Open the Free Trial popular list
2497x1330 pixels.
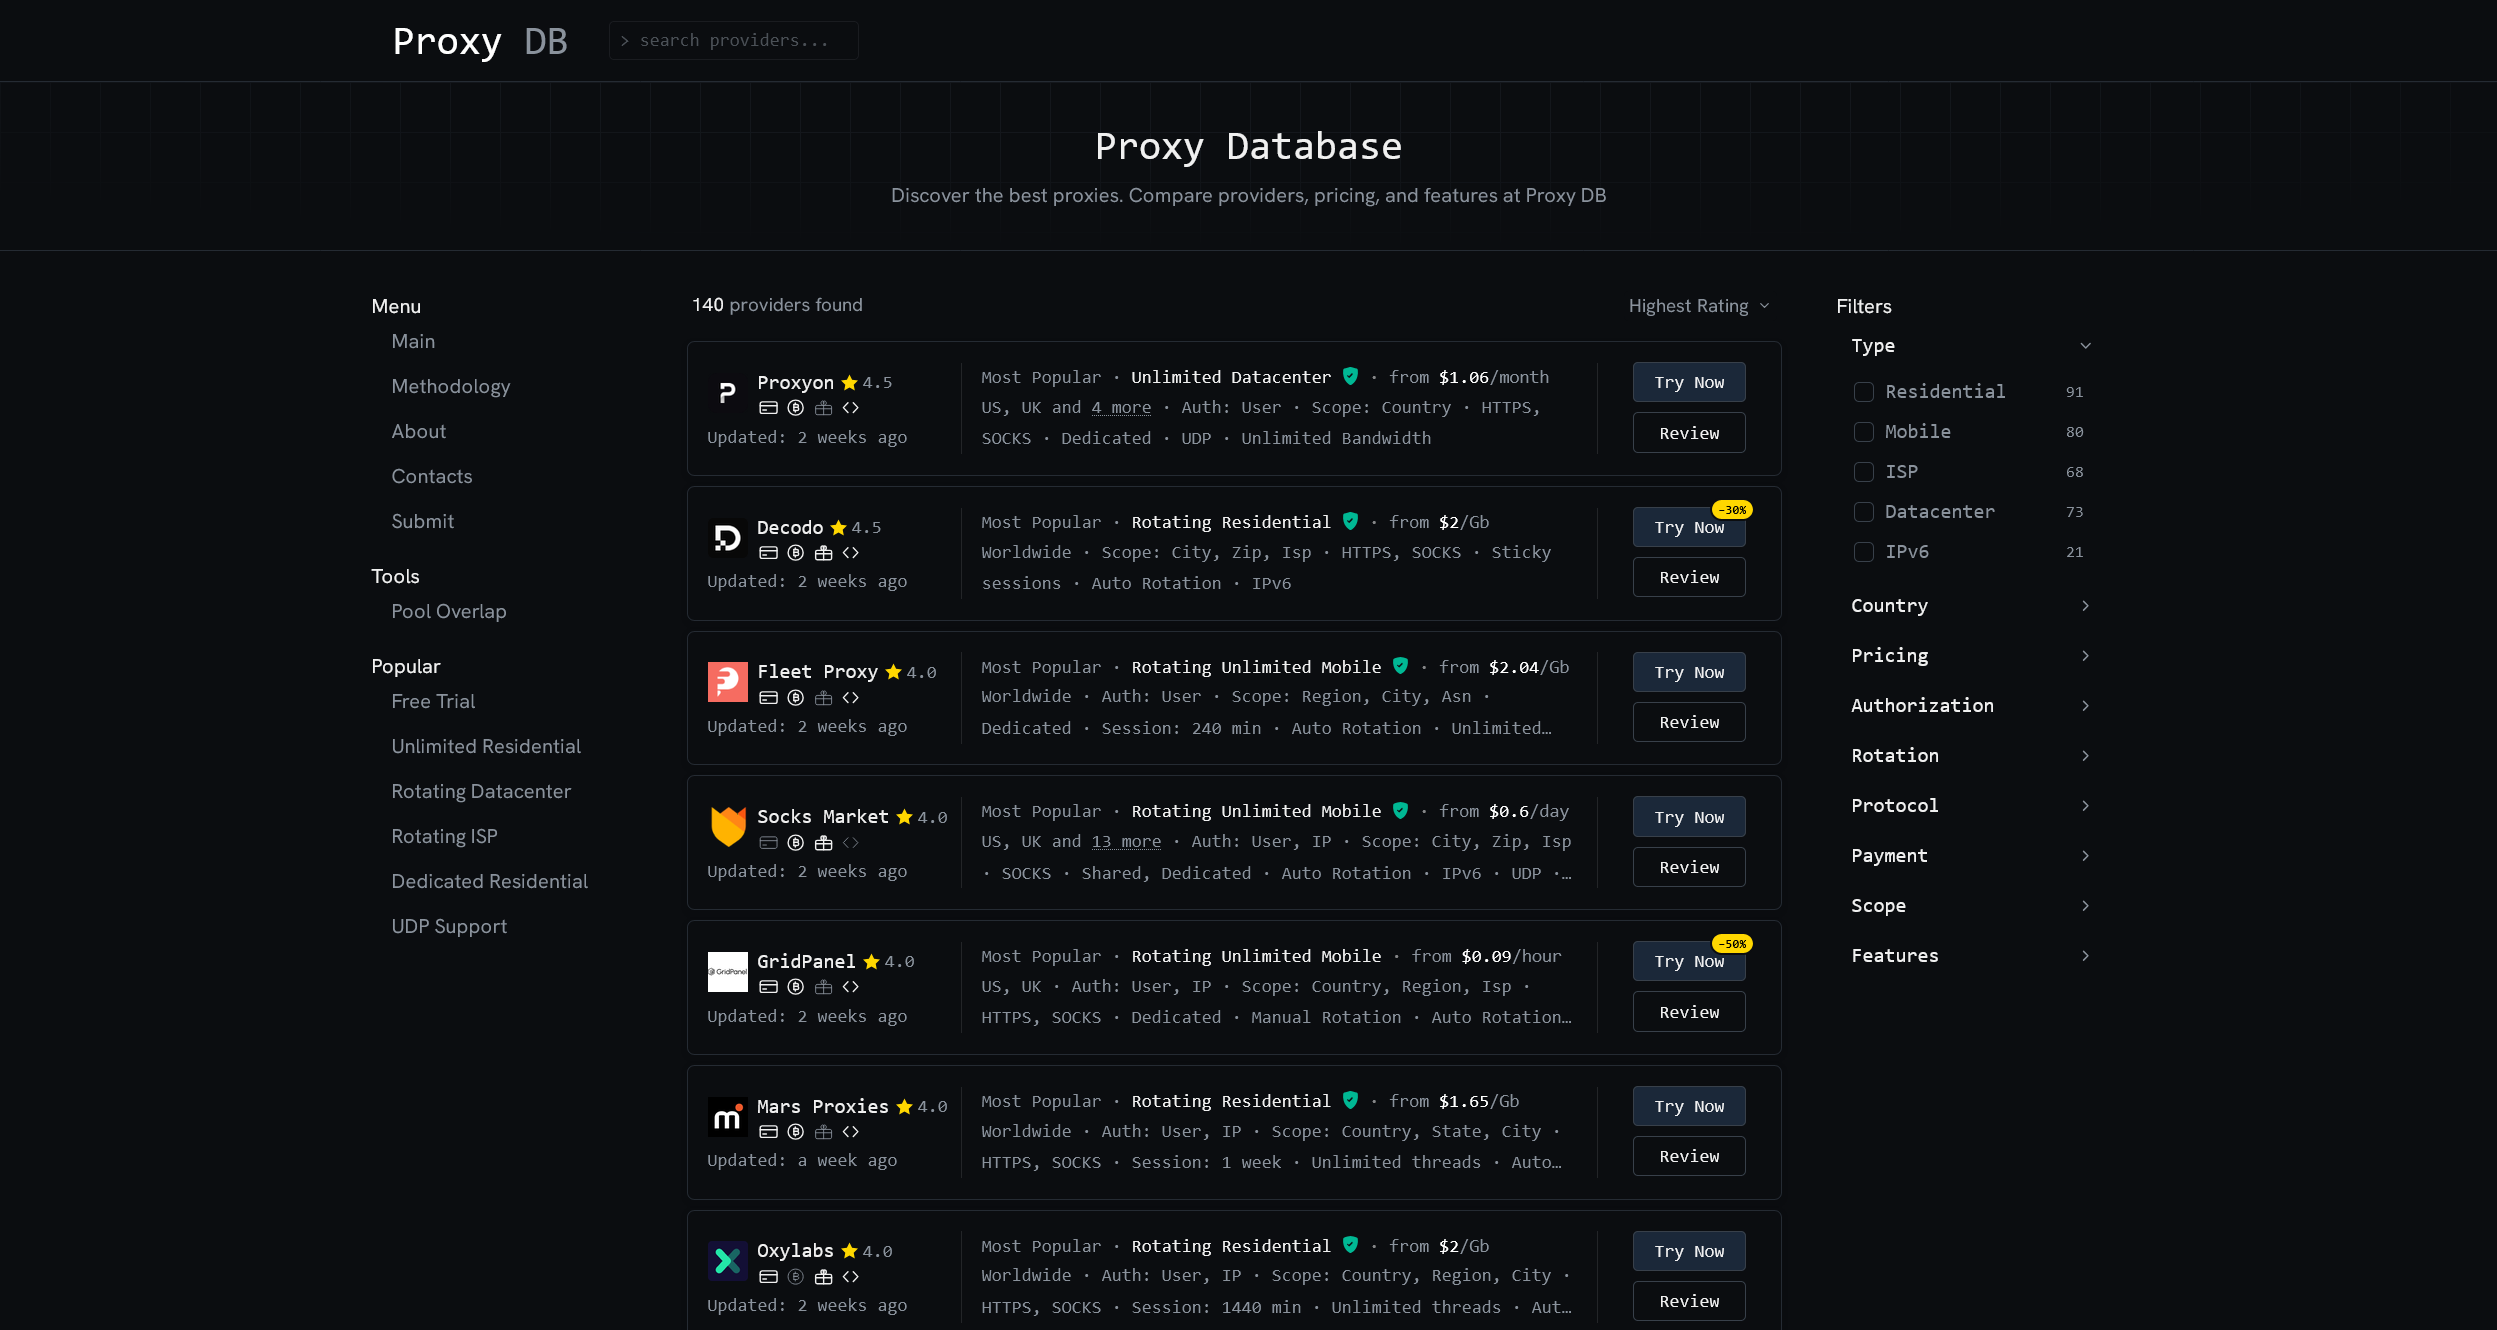pyautogui.click(x=433, y=702)
